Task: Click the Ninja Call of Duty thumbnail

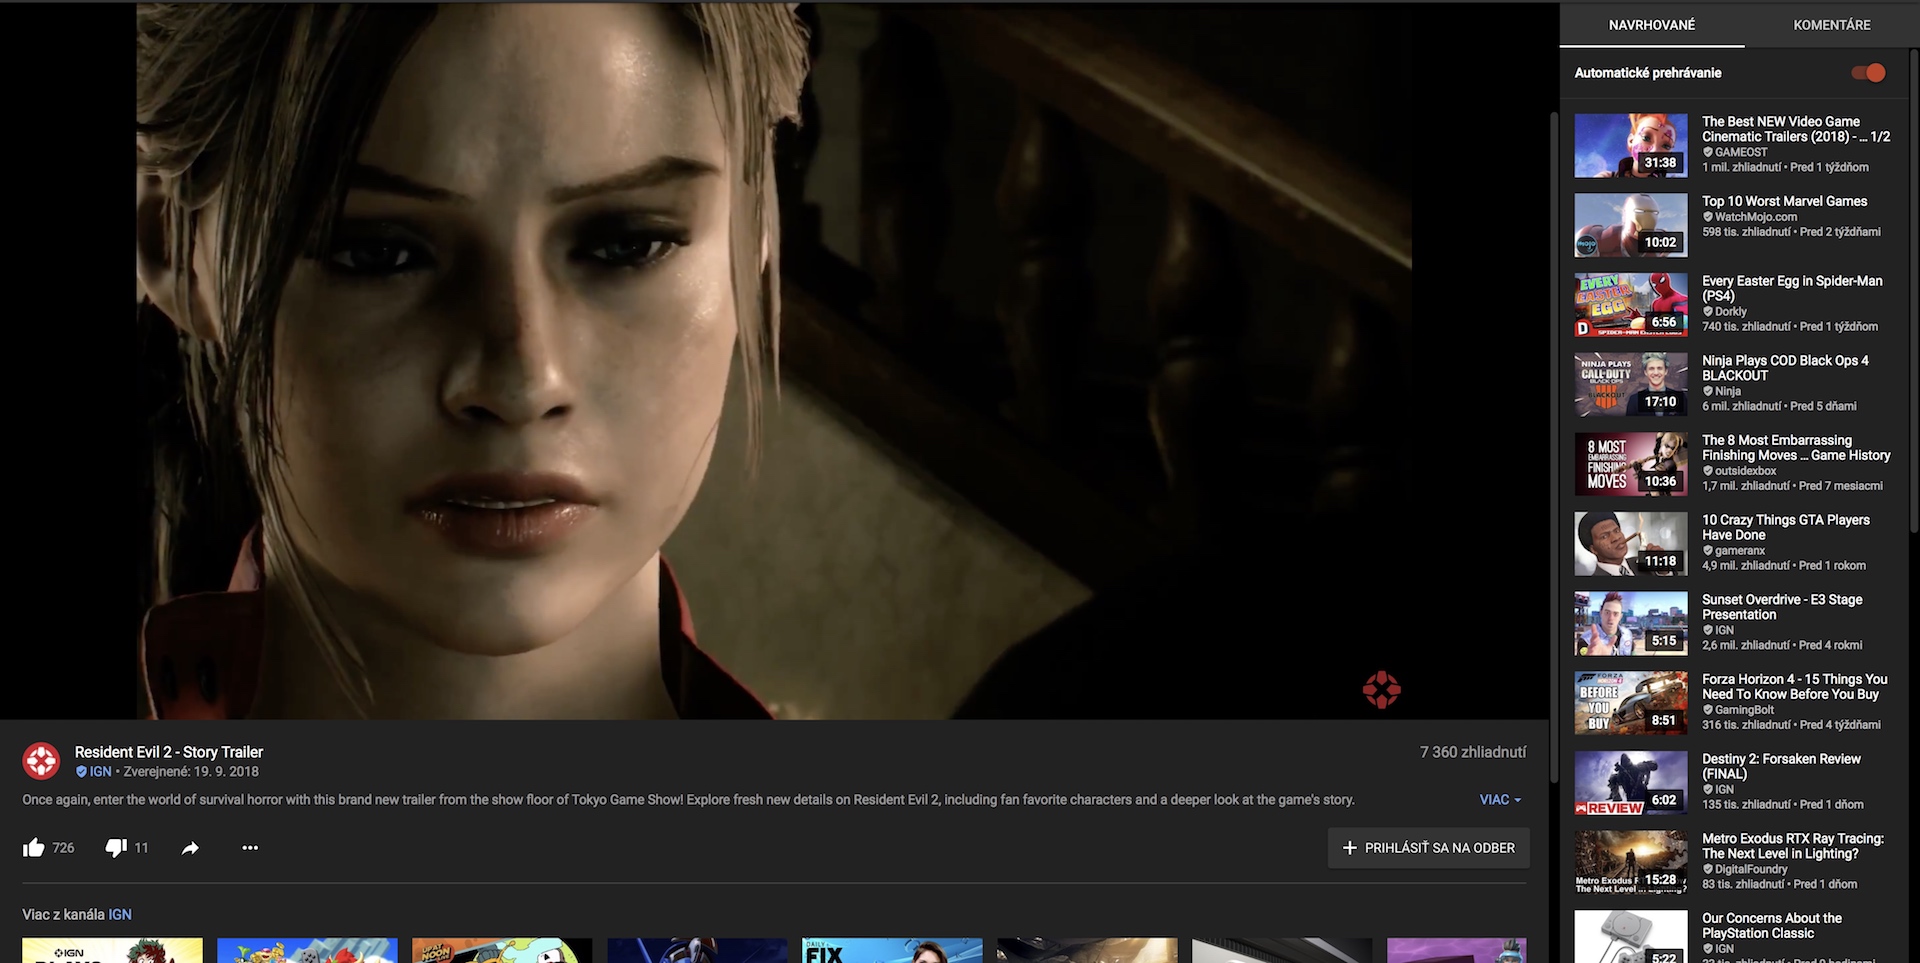Action: (1631, 385)
